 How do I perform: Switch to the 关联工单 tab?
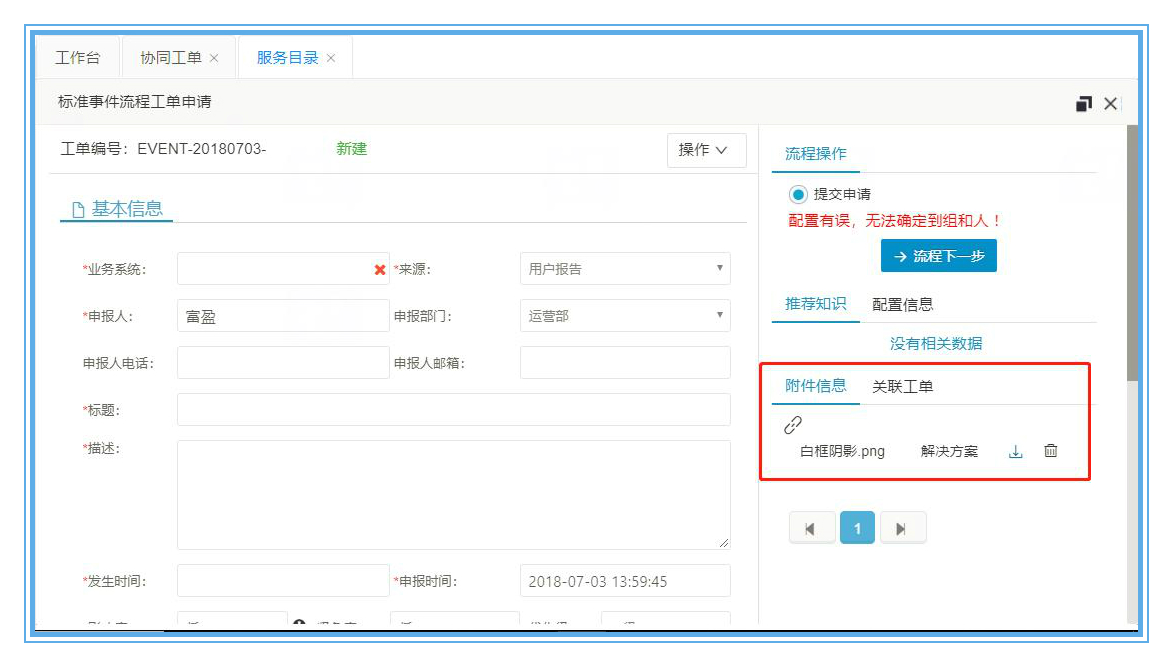902,387
